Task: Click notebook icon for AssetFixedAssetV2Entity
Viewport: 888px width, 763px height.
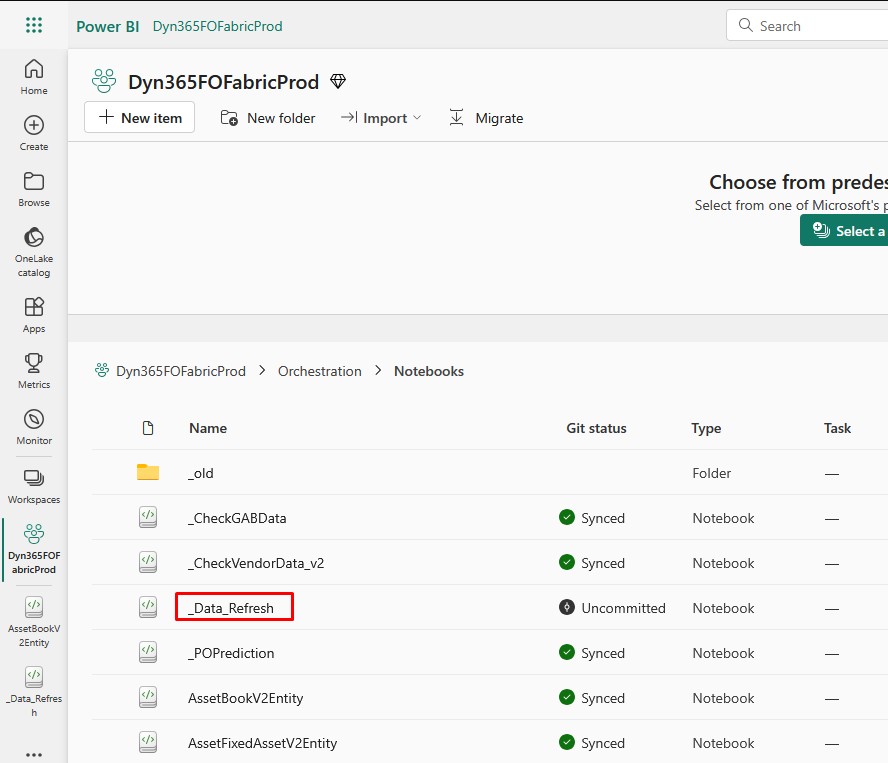Action: pos(148,742)
